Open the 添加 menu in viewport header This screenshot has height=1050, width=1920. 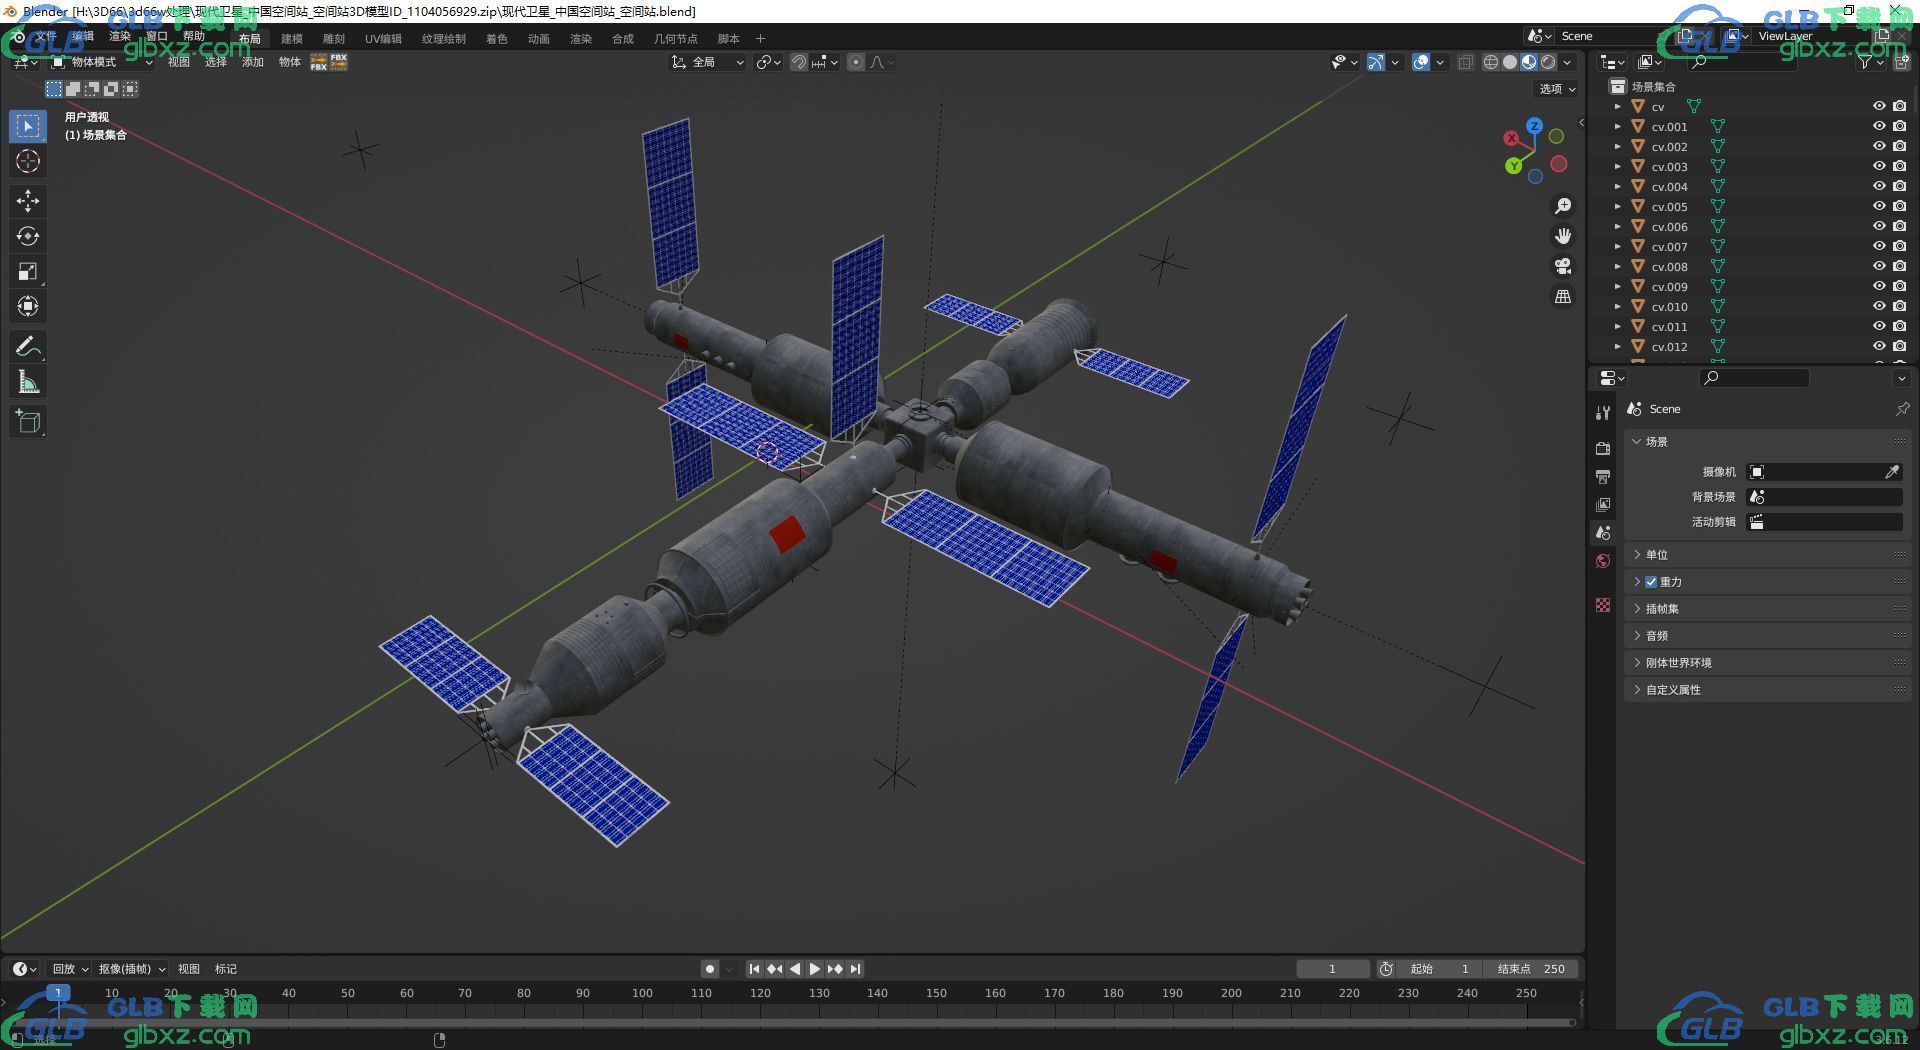click(253, 62)
